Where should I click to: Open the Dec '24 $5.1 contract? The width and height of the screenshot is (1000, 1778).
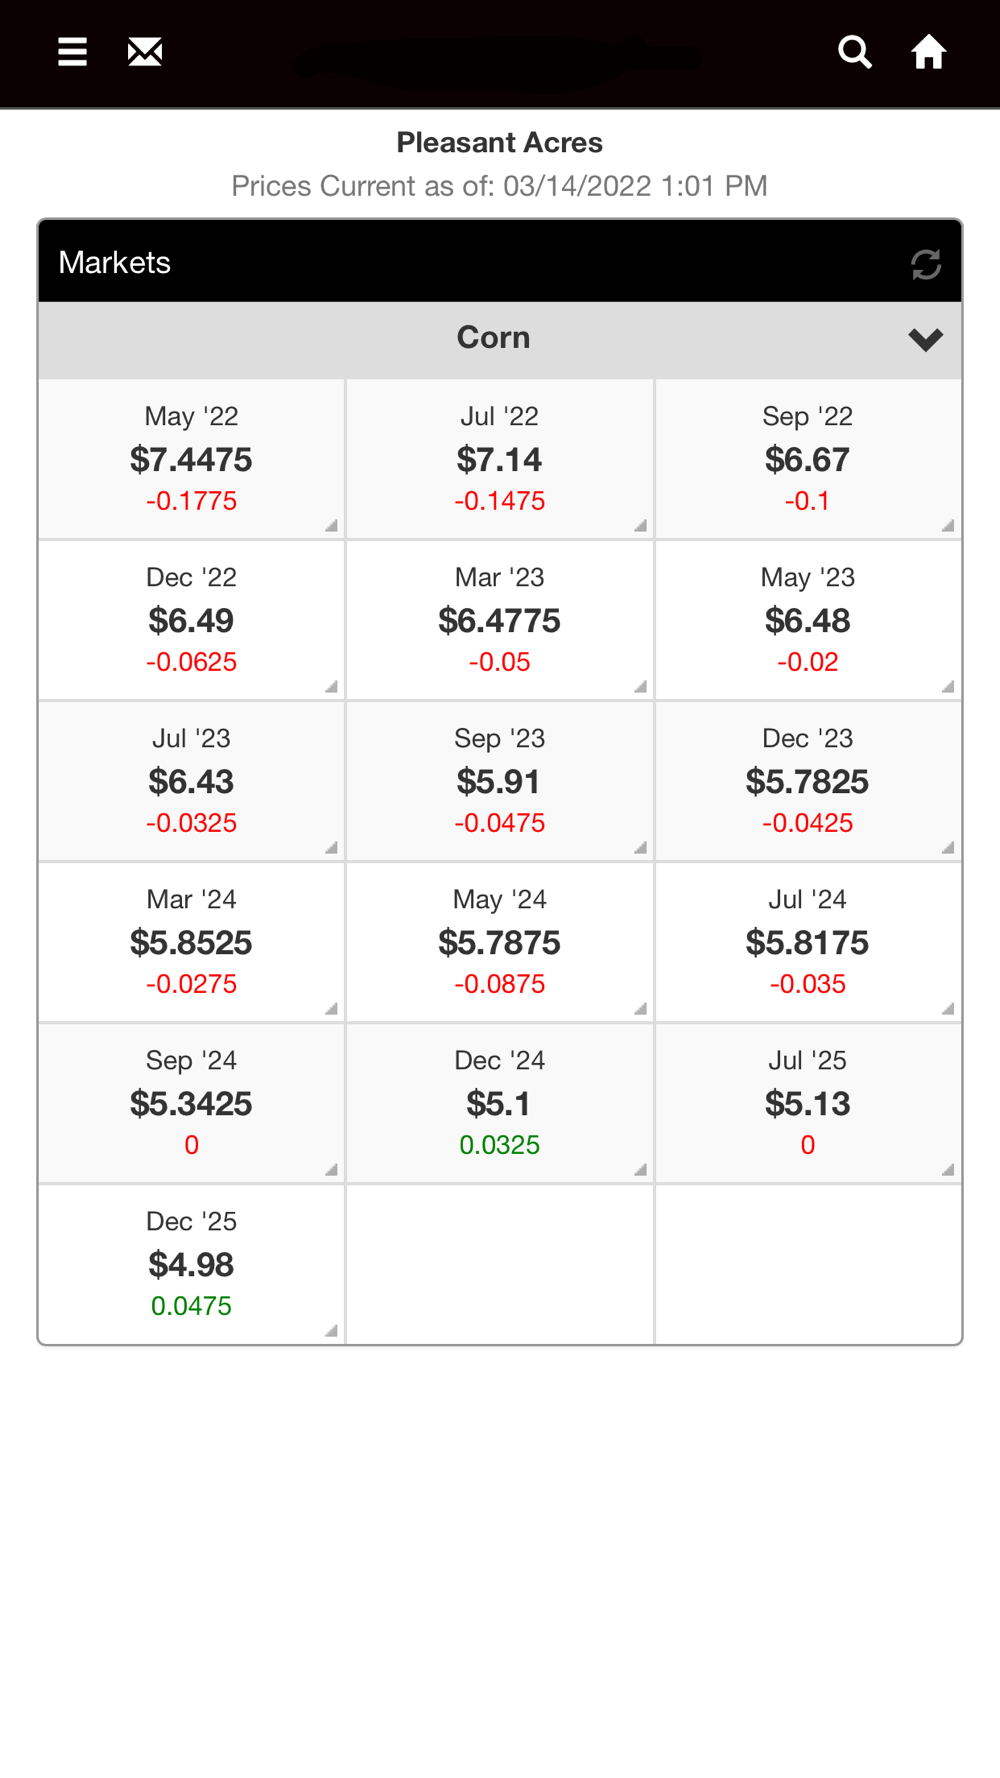click(x=500, y=1103)
